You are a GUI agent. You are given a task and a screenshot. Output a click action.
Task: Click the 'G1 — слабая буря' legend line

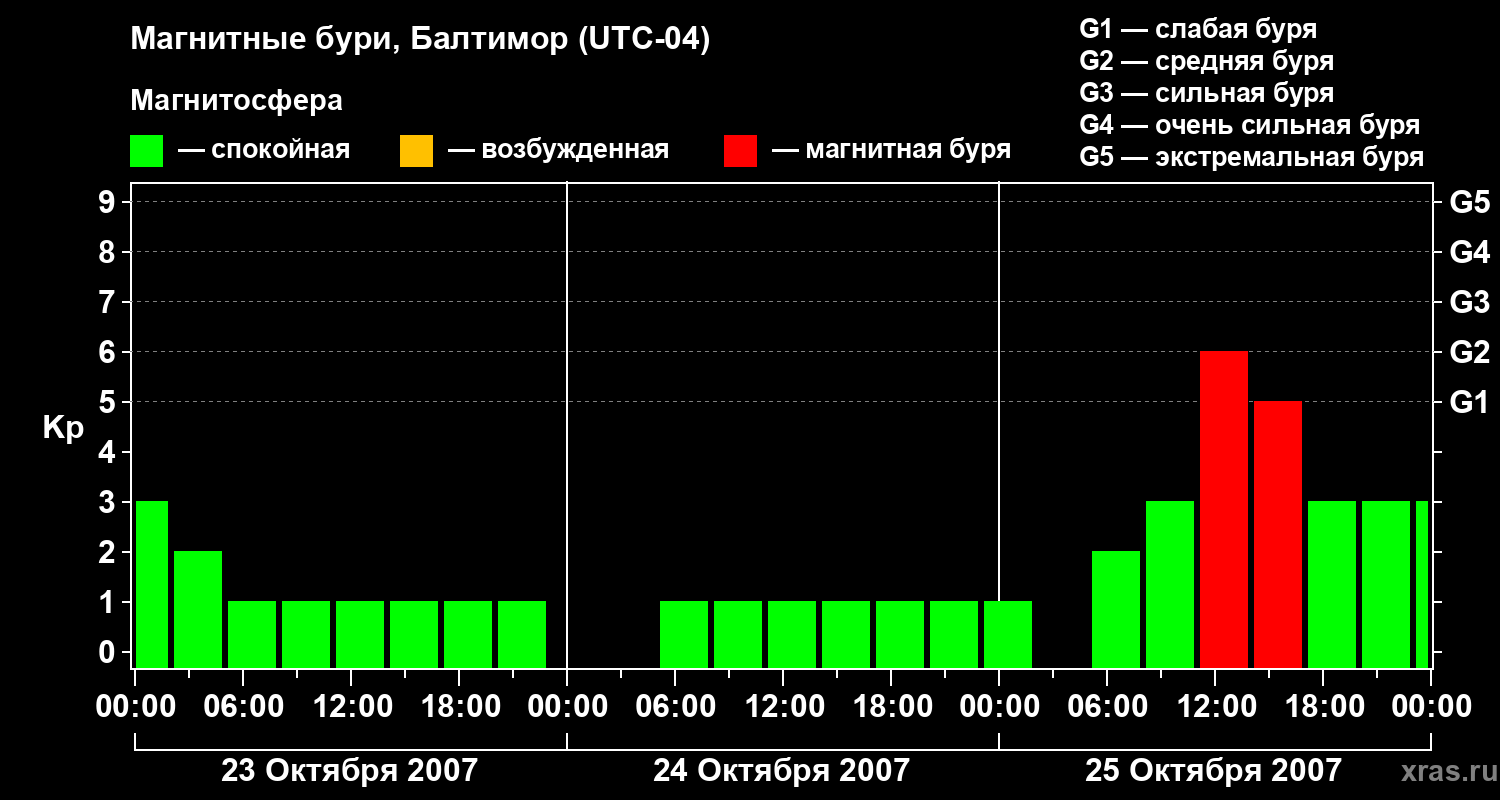tap(1198, 29)
